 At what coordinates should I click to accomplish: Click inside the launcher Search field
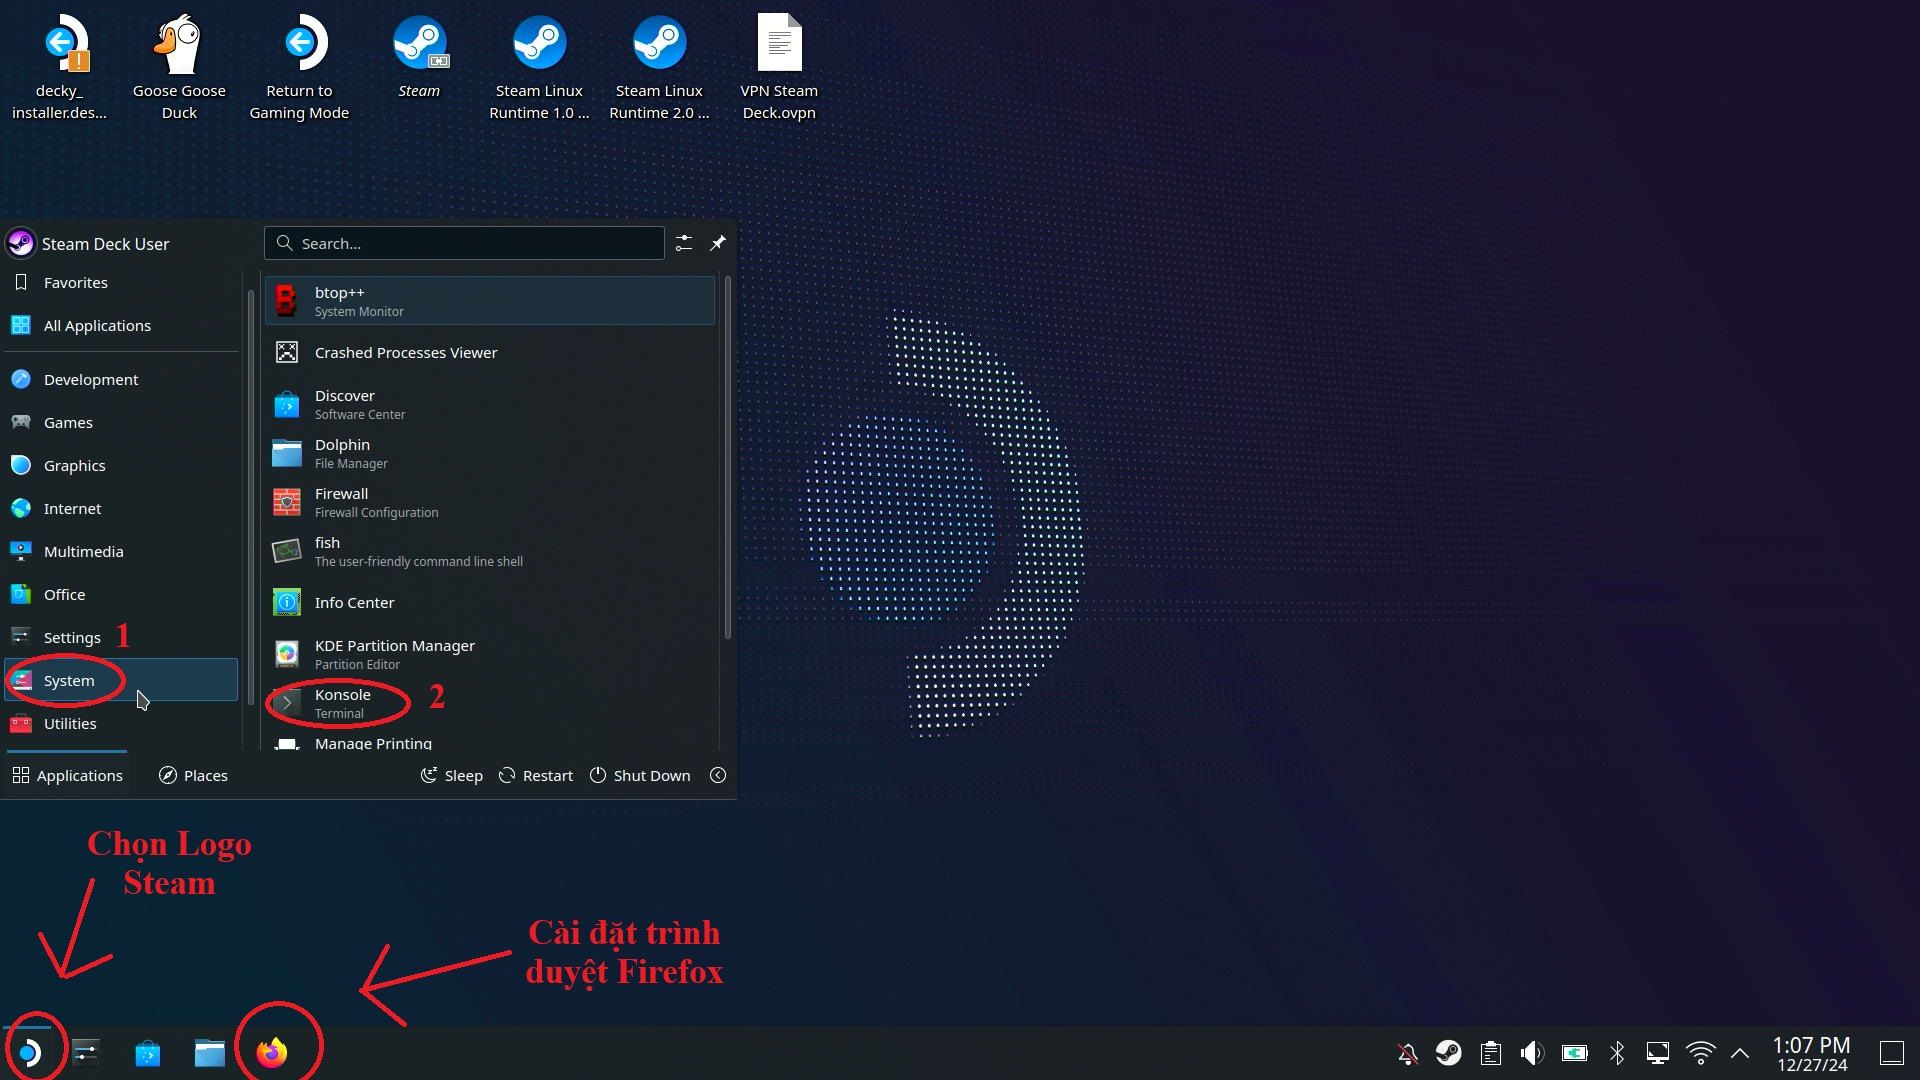(x=464, y=243)
